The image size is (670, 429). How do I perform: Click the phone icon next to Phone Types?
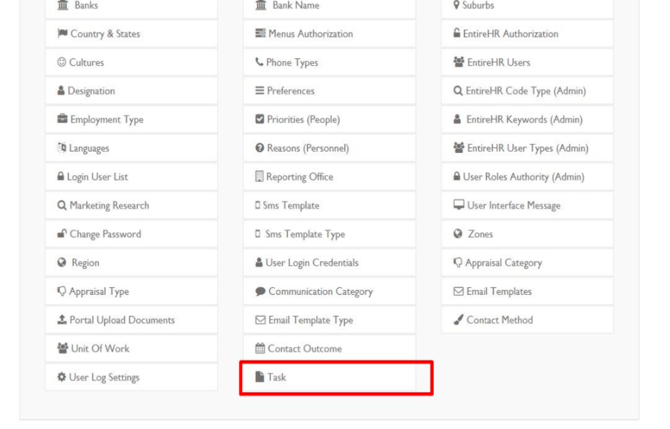pyautogui.click(x=259, y=62)
